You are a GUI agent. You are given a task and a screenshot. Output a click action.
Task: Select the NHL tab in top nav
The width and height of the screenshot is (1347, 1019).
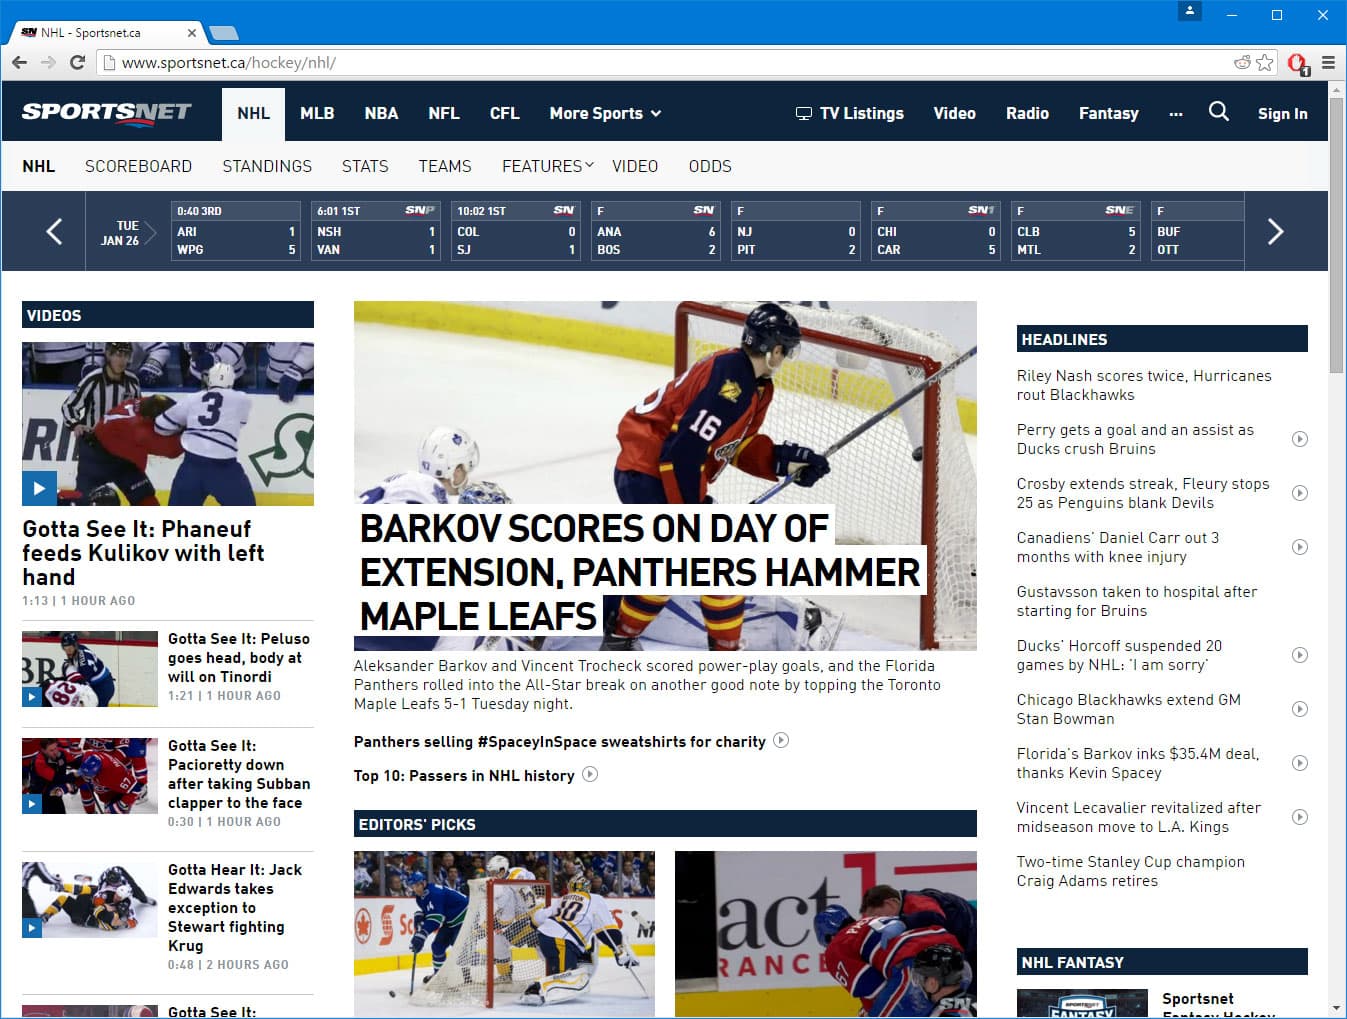[x=253, y=113]
